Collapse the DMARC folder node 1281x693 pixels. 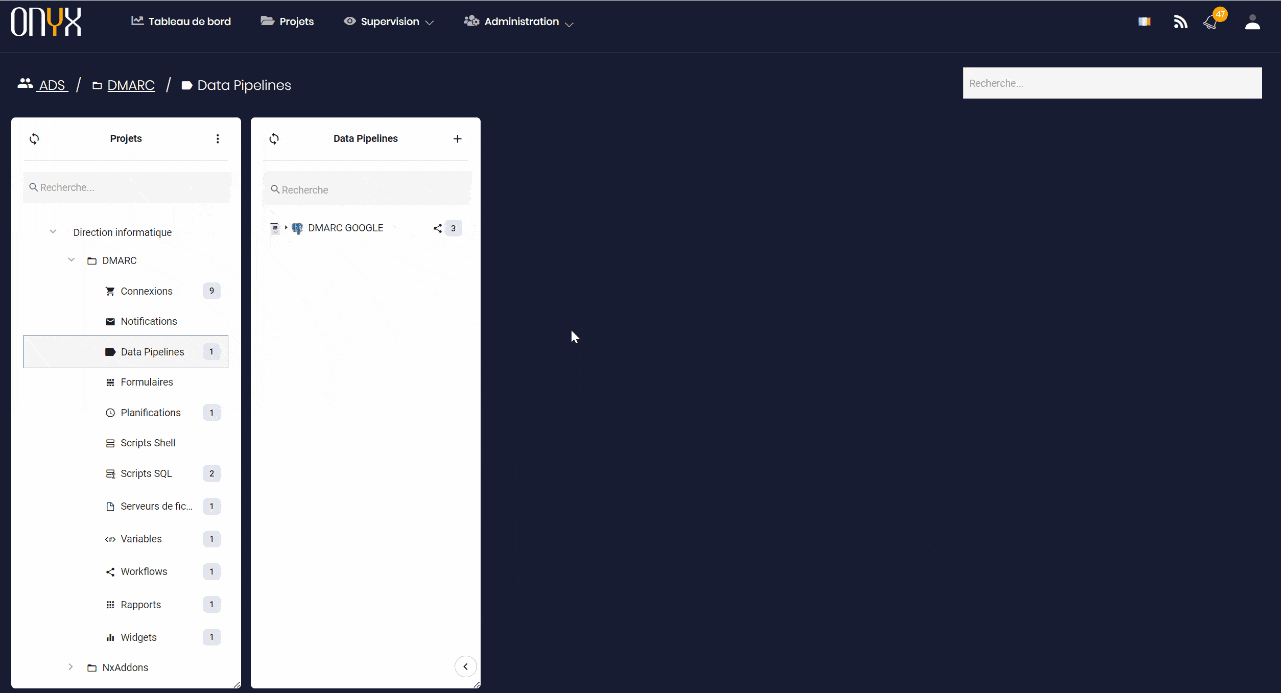[x=71, y=260]
